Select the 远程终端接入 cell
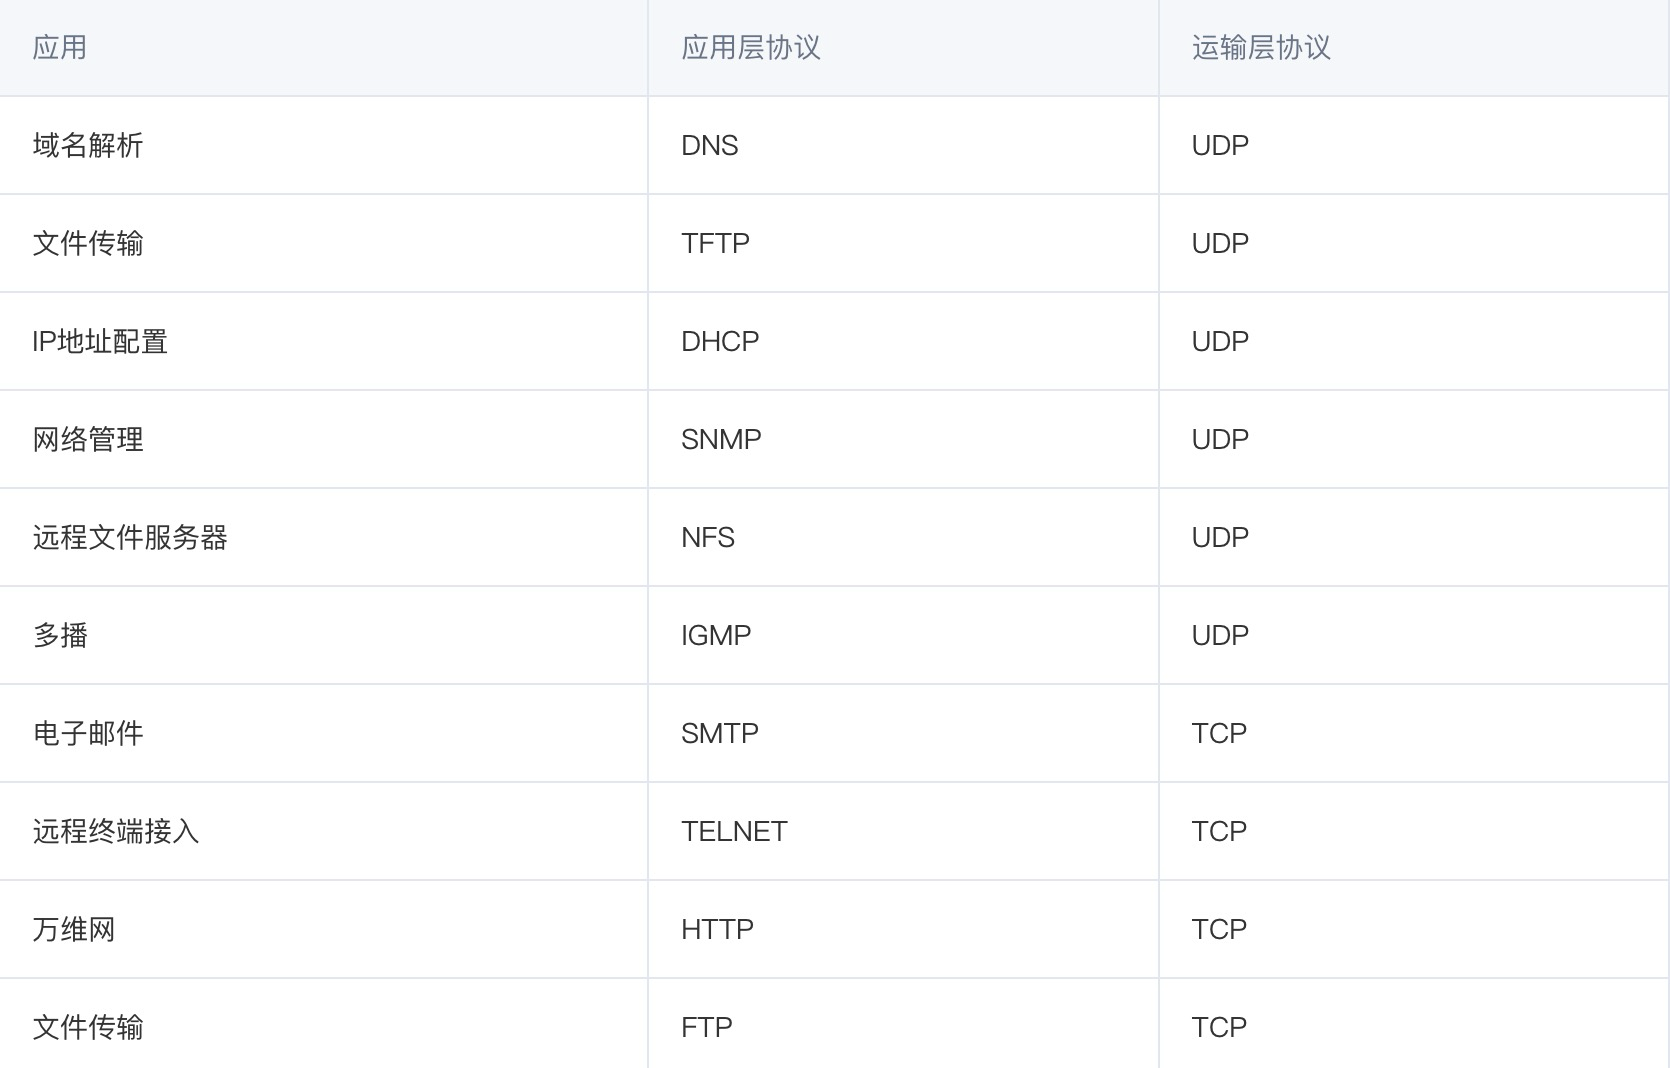Viewport: 1670px width, 1068px height. coord(323,832)
